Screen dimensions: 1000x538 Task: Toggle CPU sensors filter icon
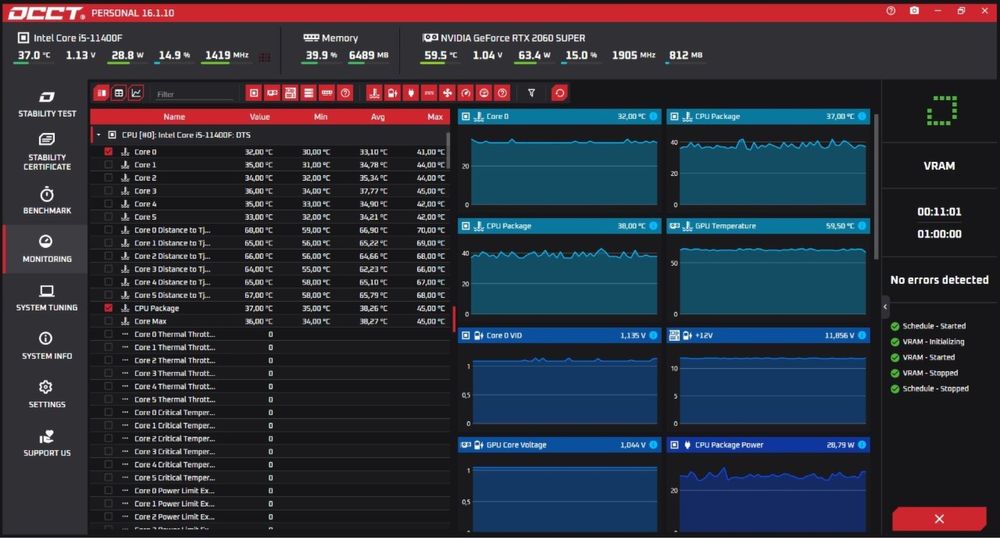point(254,93)
